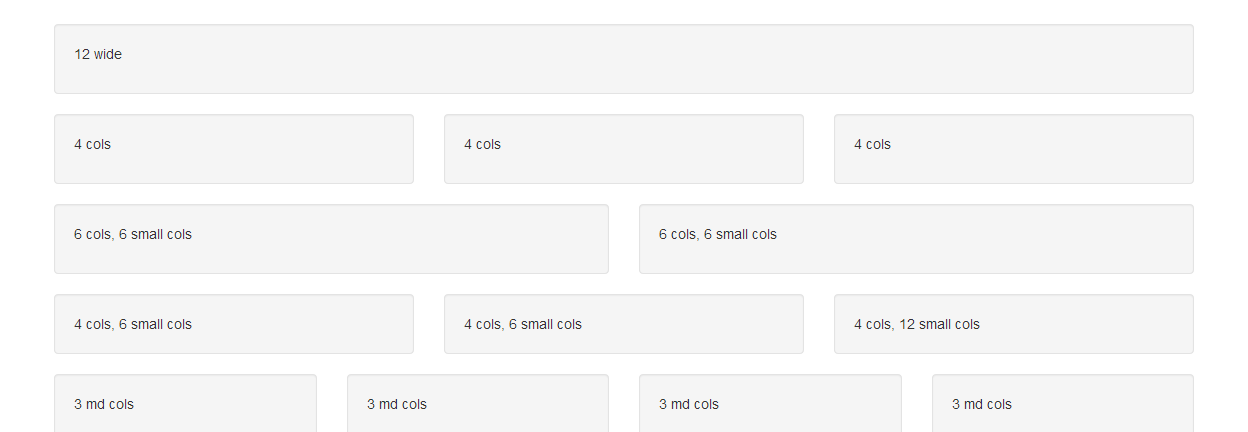Viewport: 1248px width, 432px height.
Task: Click the '4 cols' text in the middle box
Action: [x=483, y=144]
